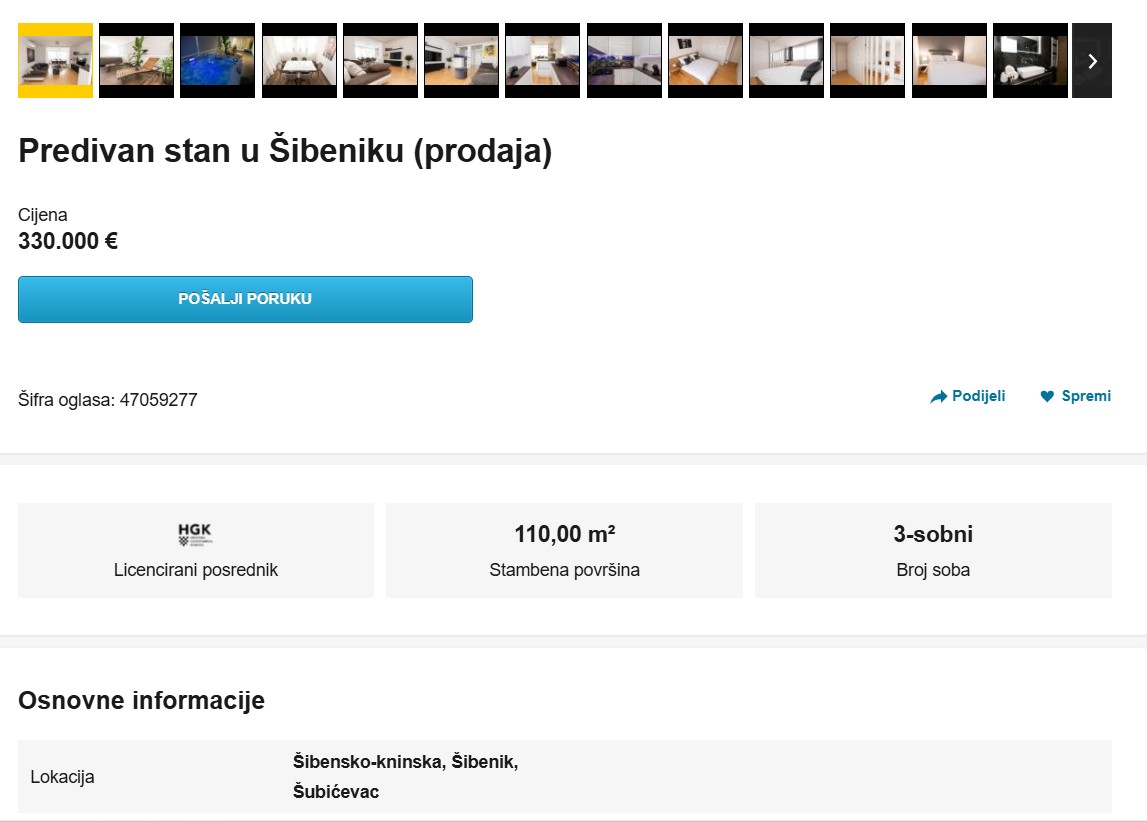Open the POŠALJI PORUKU message button

245,298
